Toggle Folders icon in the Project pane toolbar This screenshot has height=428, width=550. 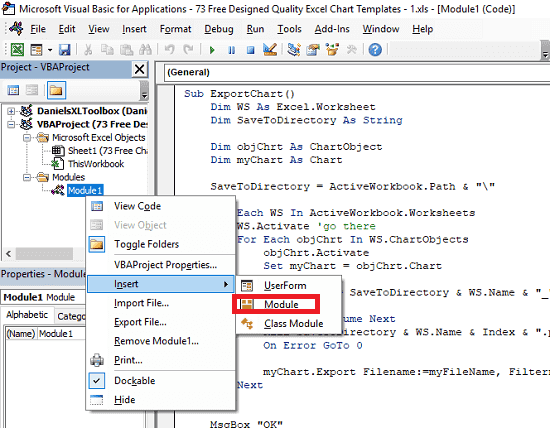coord(56,91)
